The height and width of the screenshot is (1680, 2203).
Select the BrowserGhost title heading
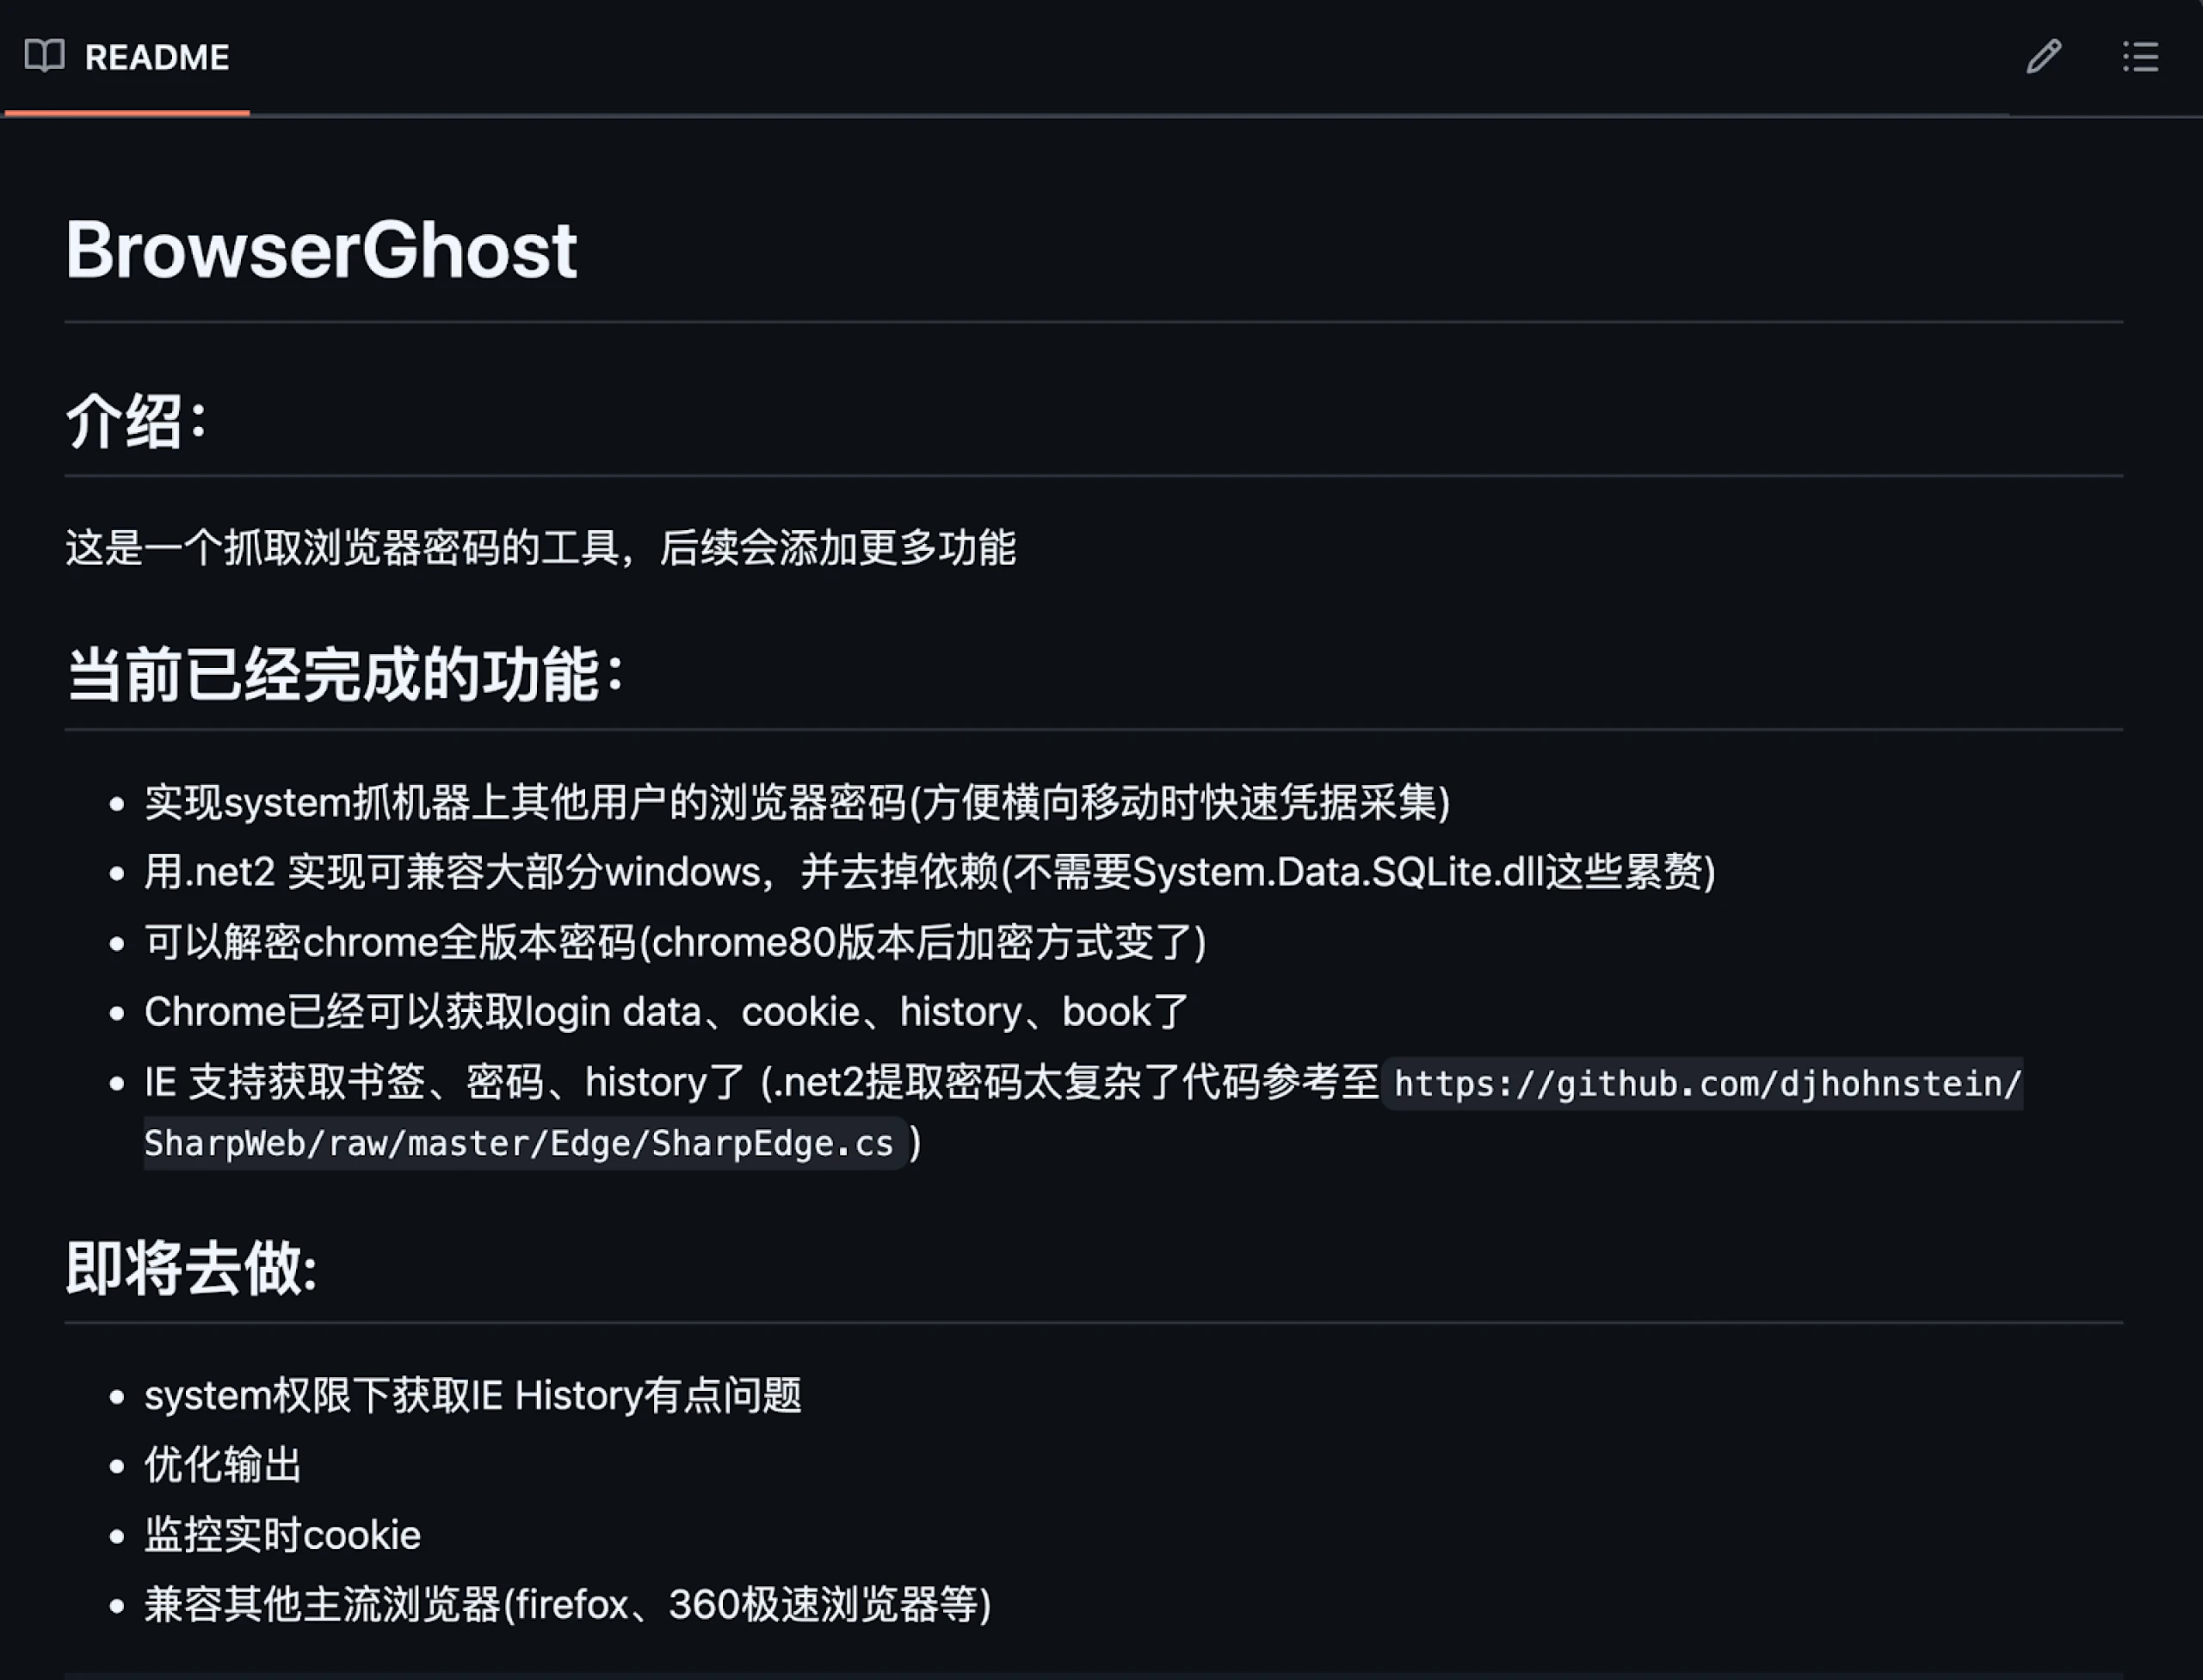click(323, 247)
